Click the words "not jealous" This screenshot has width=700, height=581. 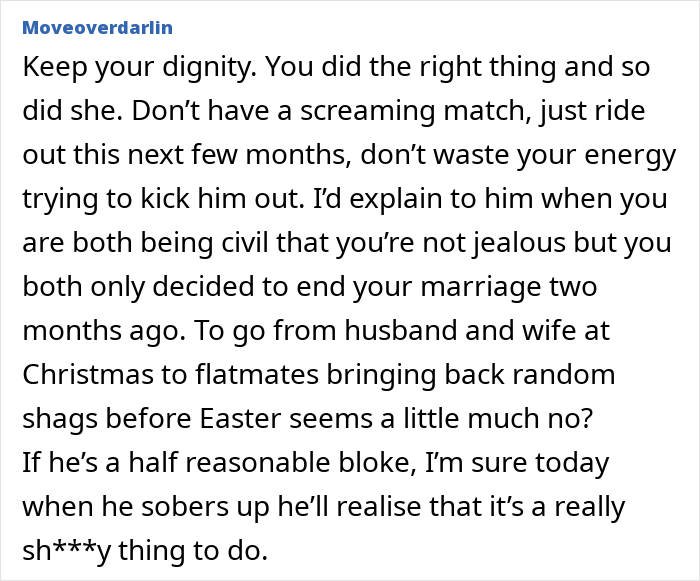coord(487,244)
